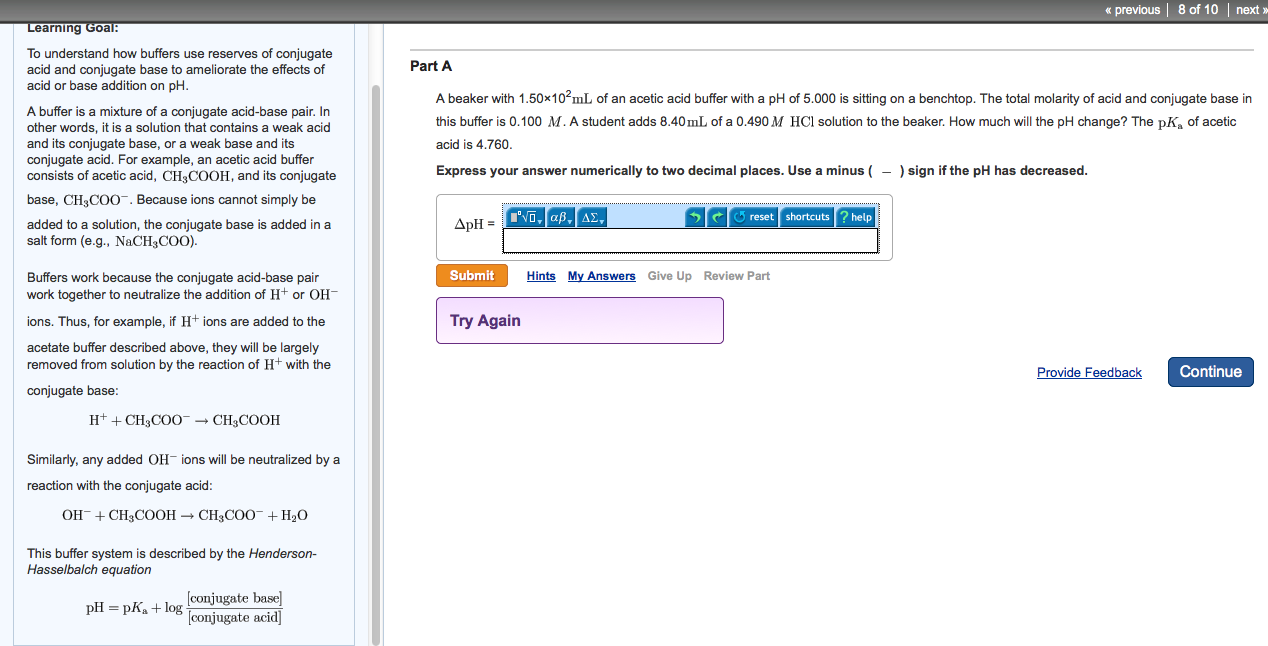The height and width of the screenshot is (646, 1268).
Task: Click the 'Learning Goal:' heading
Action: 73,28
